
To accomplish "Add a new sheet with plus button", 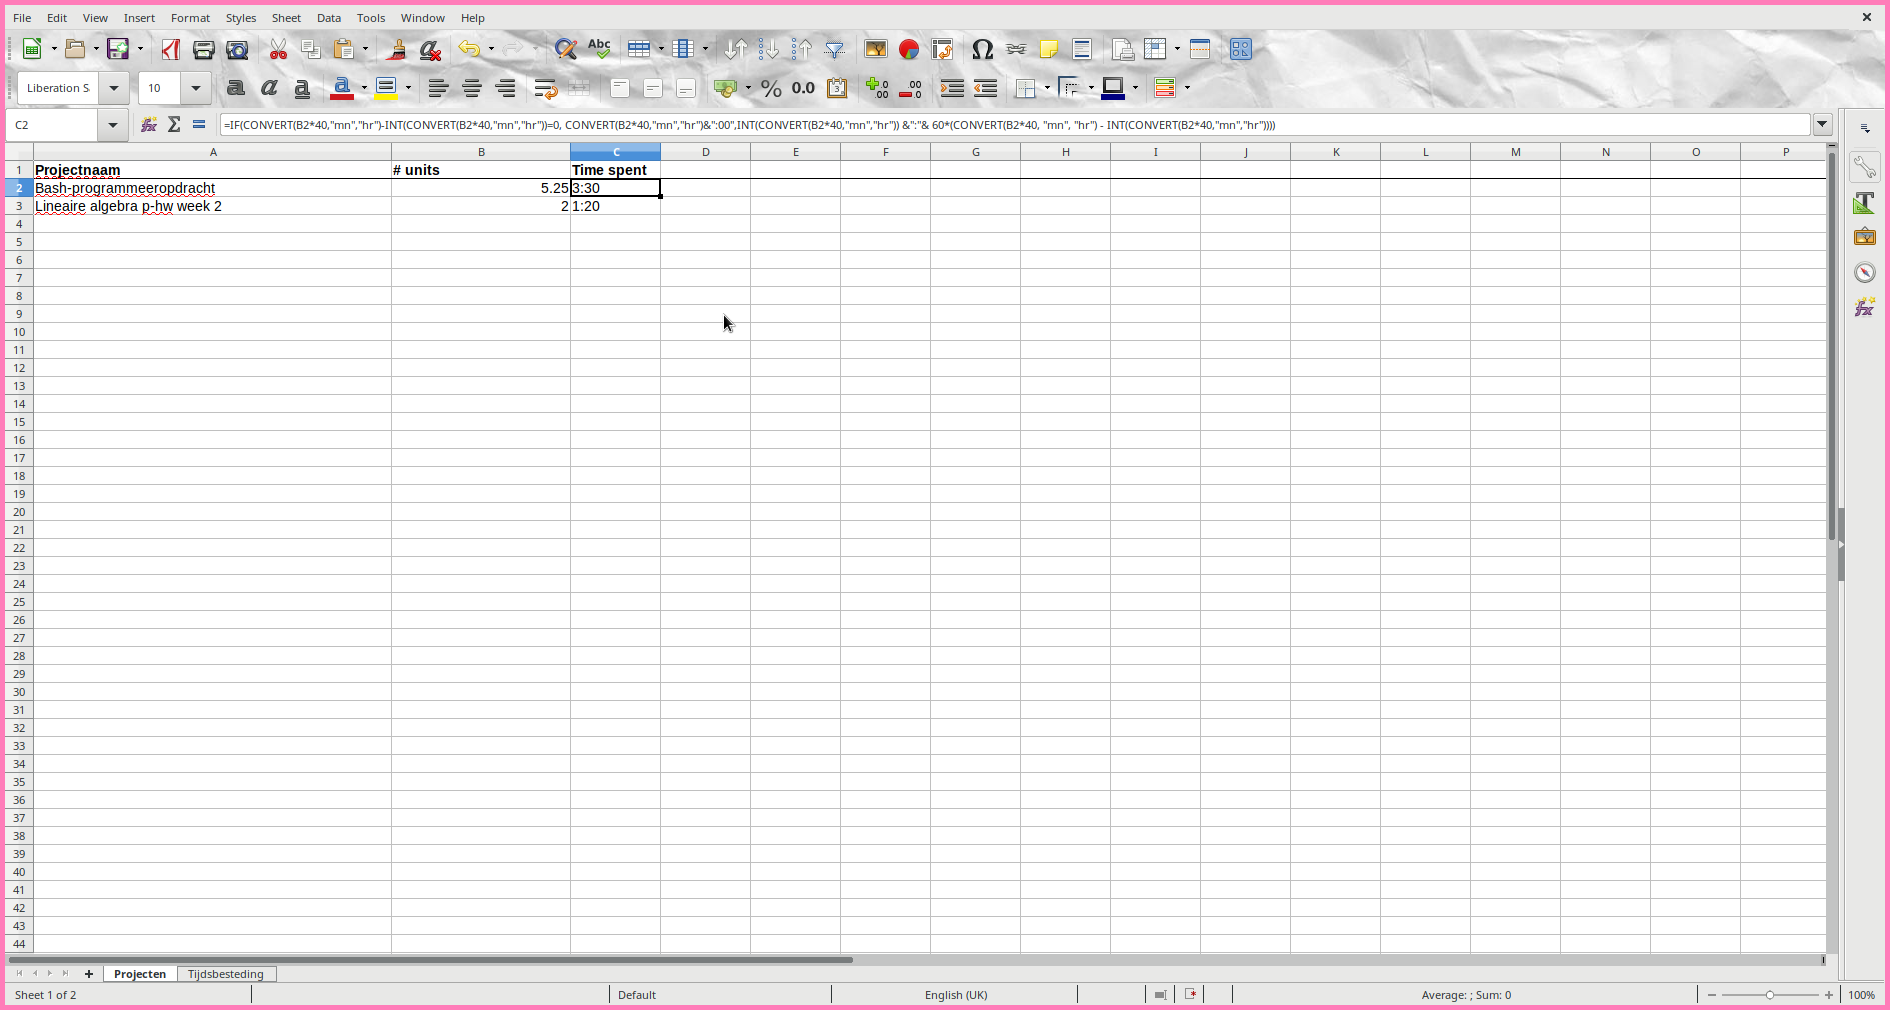I will [x=89, y=974].
